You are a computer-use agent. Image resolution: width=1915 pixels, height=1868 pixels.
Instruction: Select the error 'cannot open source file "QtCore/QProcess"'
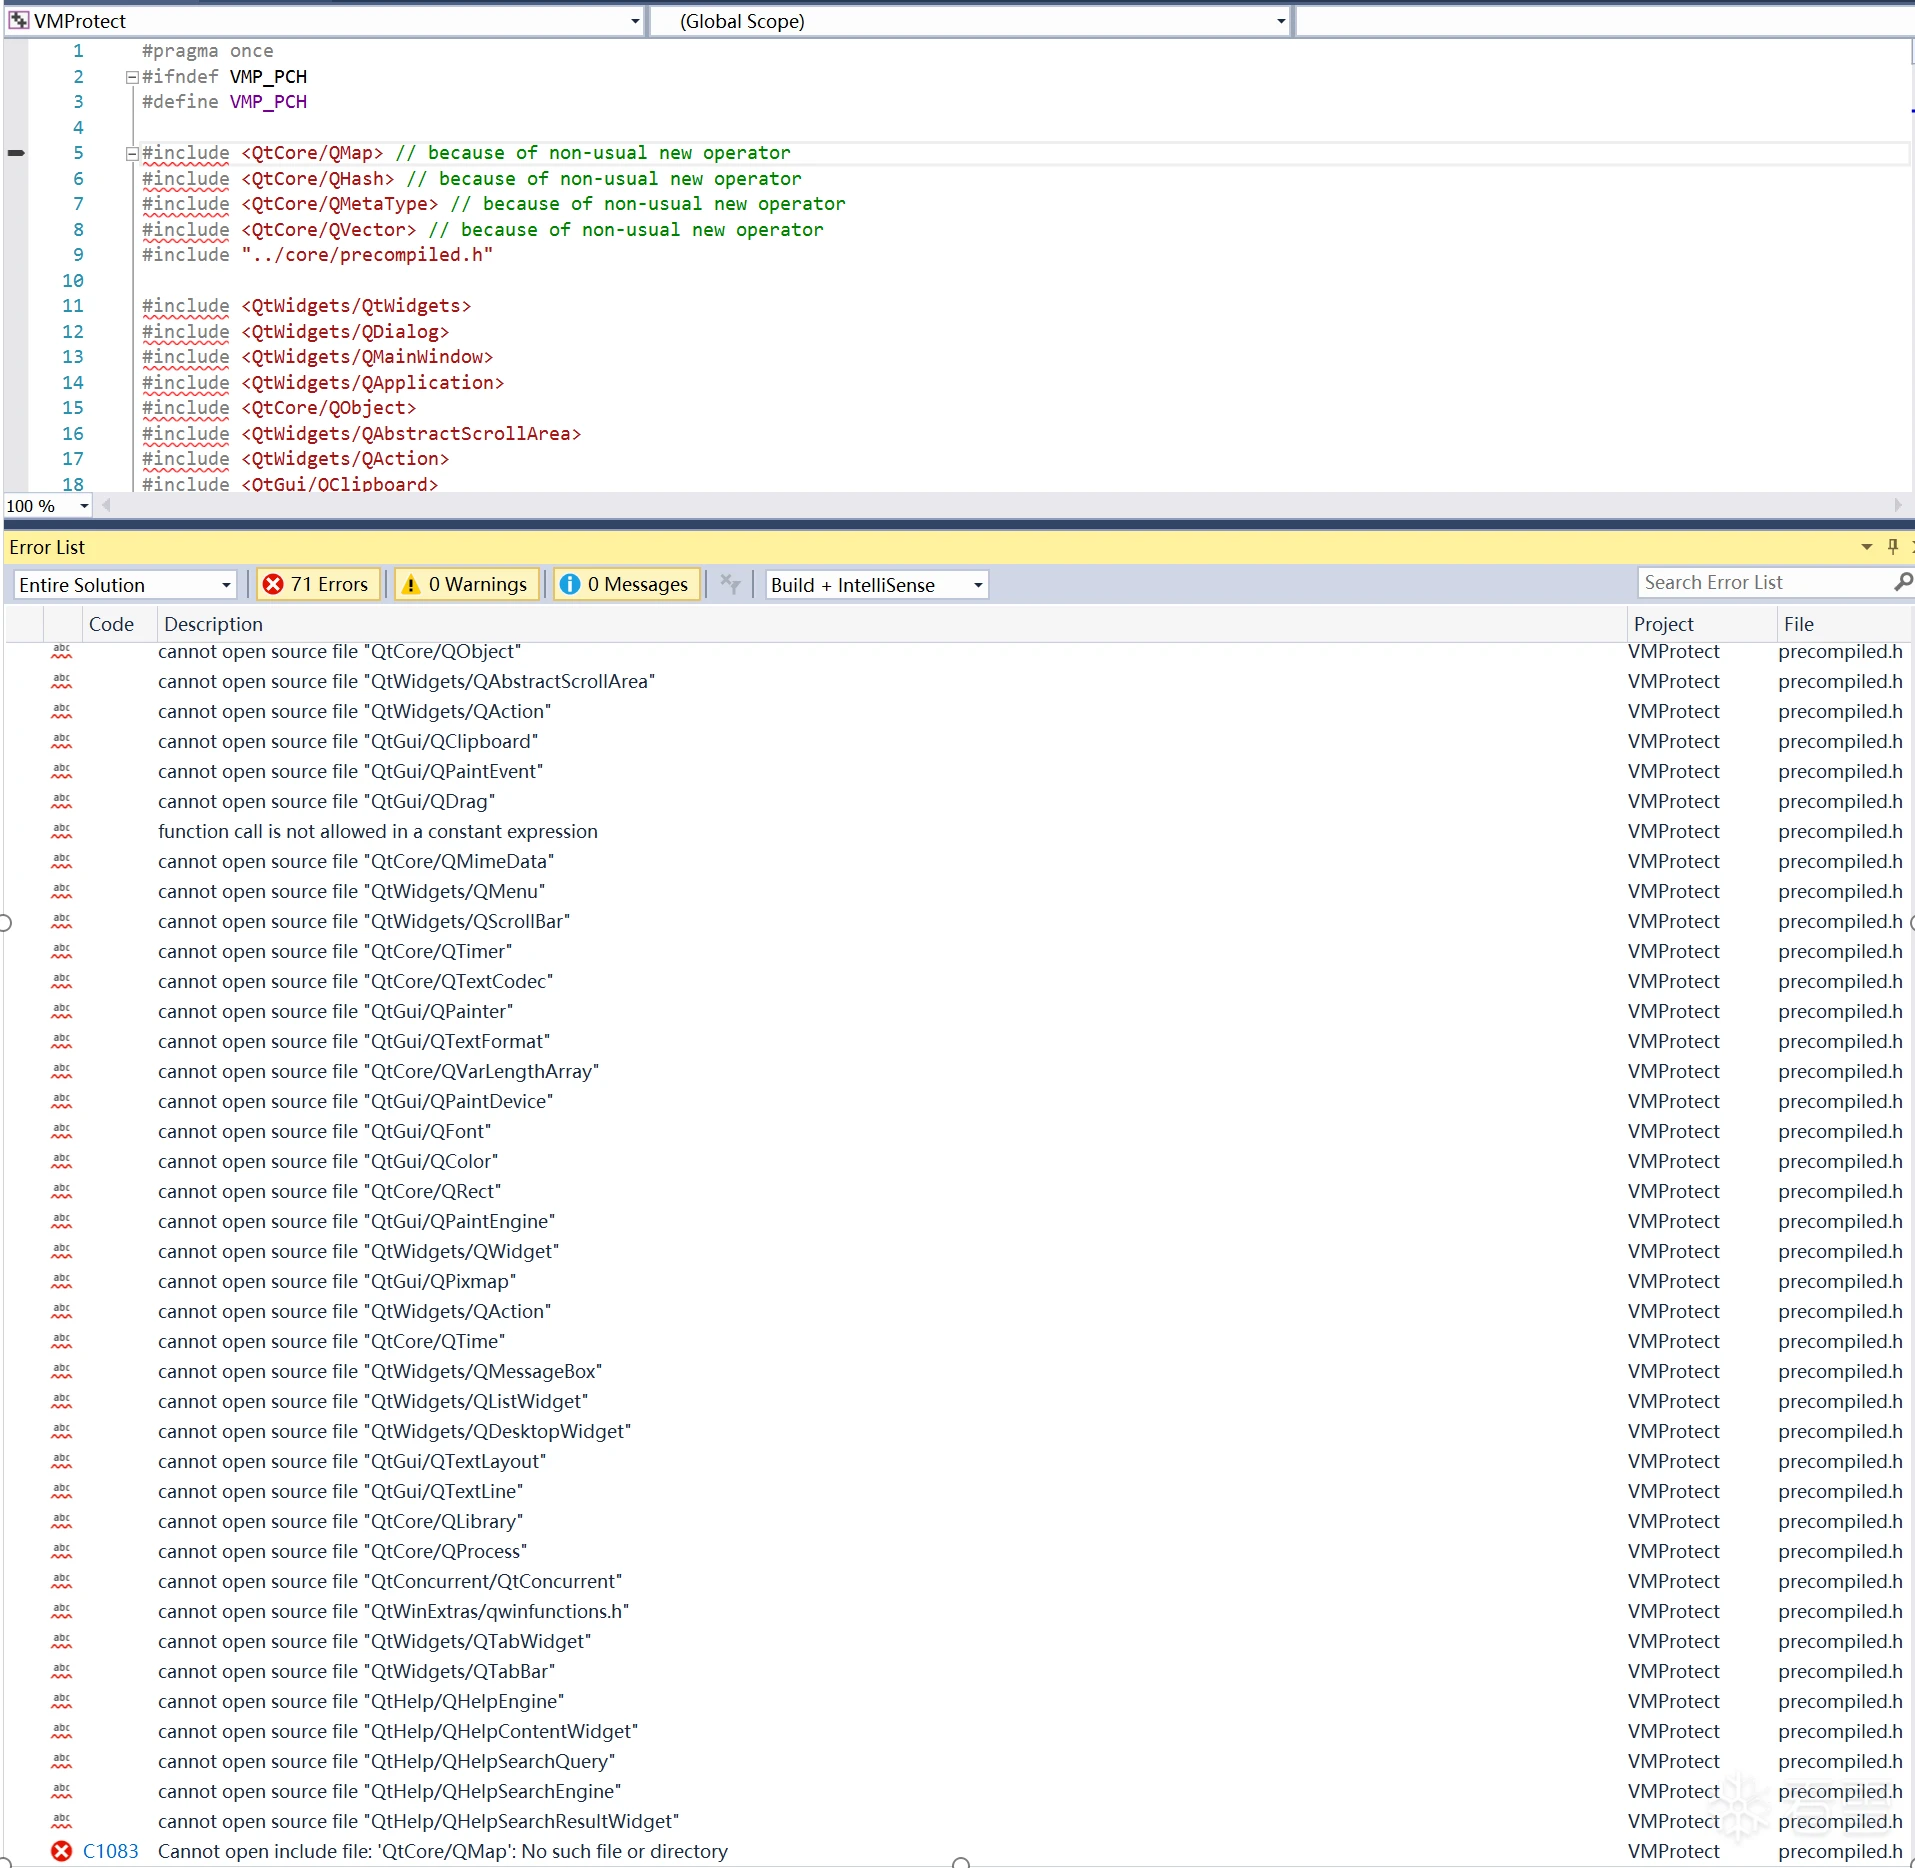(342, 1551)
